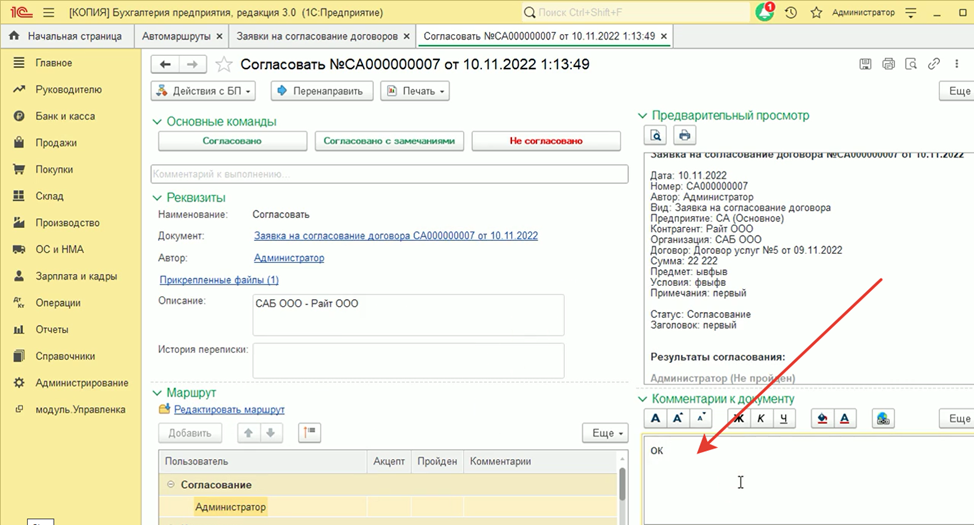Open Действия с БП dropdown
The width and height of the screenshot is (974, 525).
[x=203, y=91]
